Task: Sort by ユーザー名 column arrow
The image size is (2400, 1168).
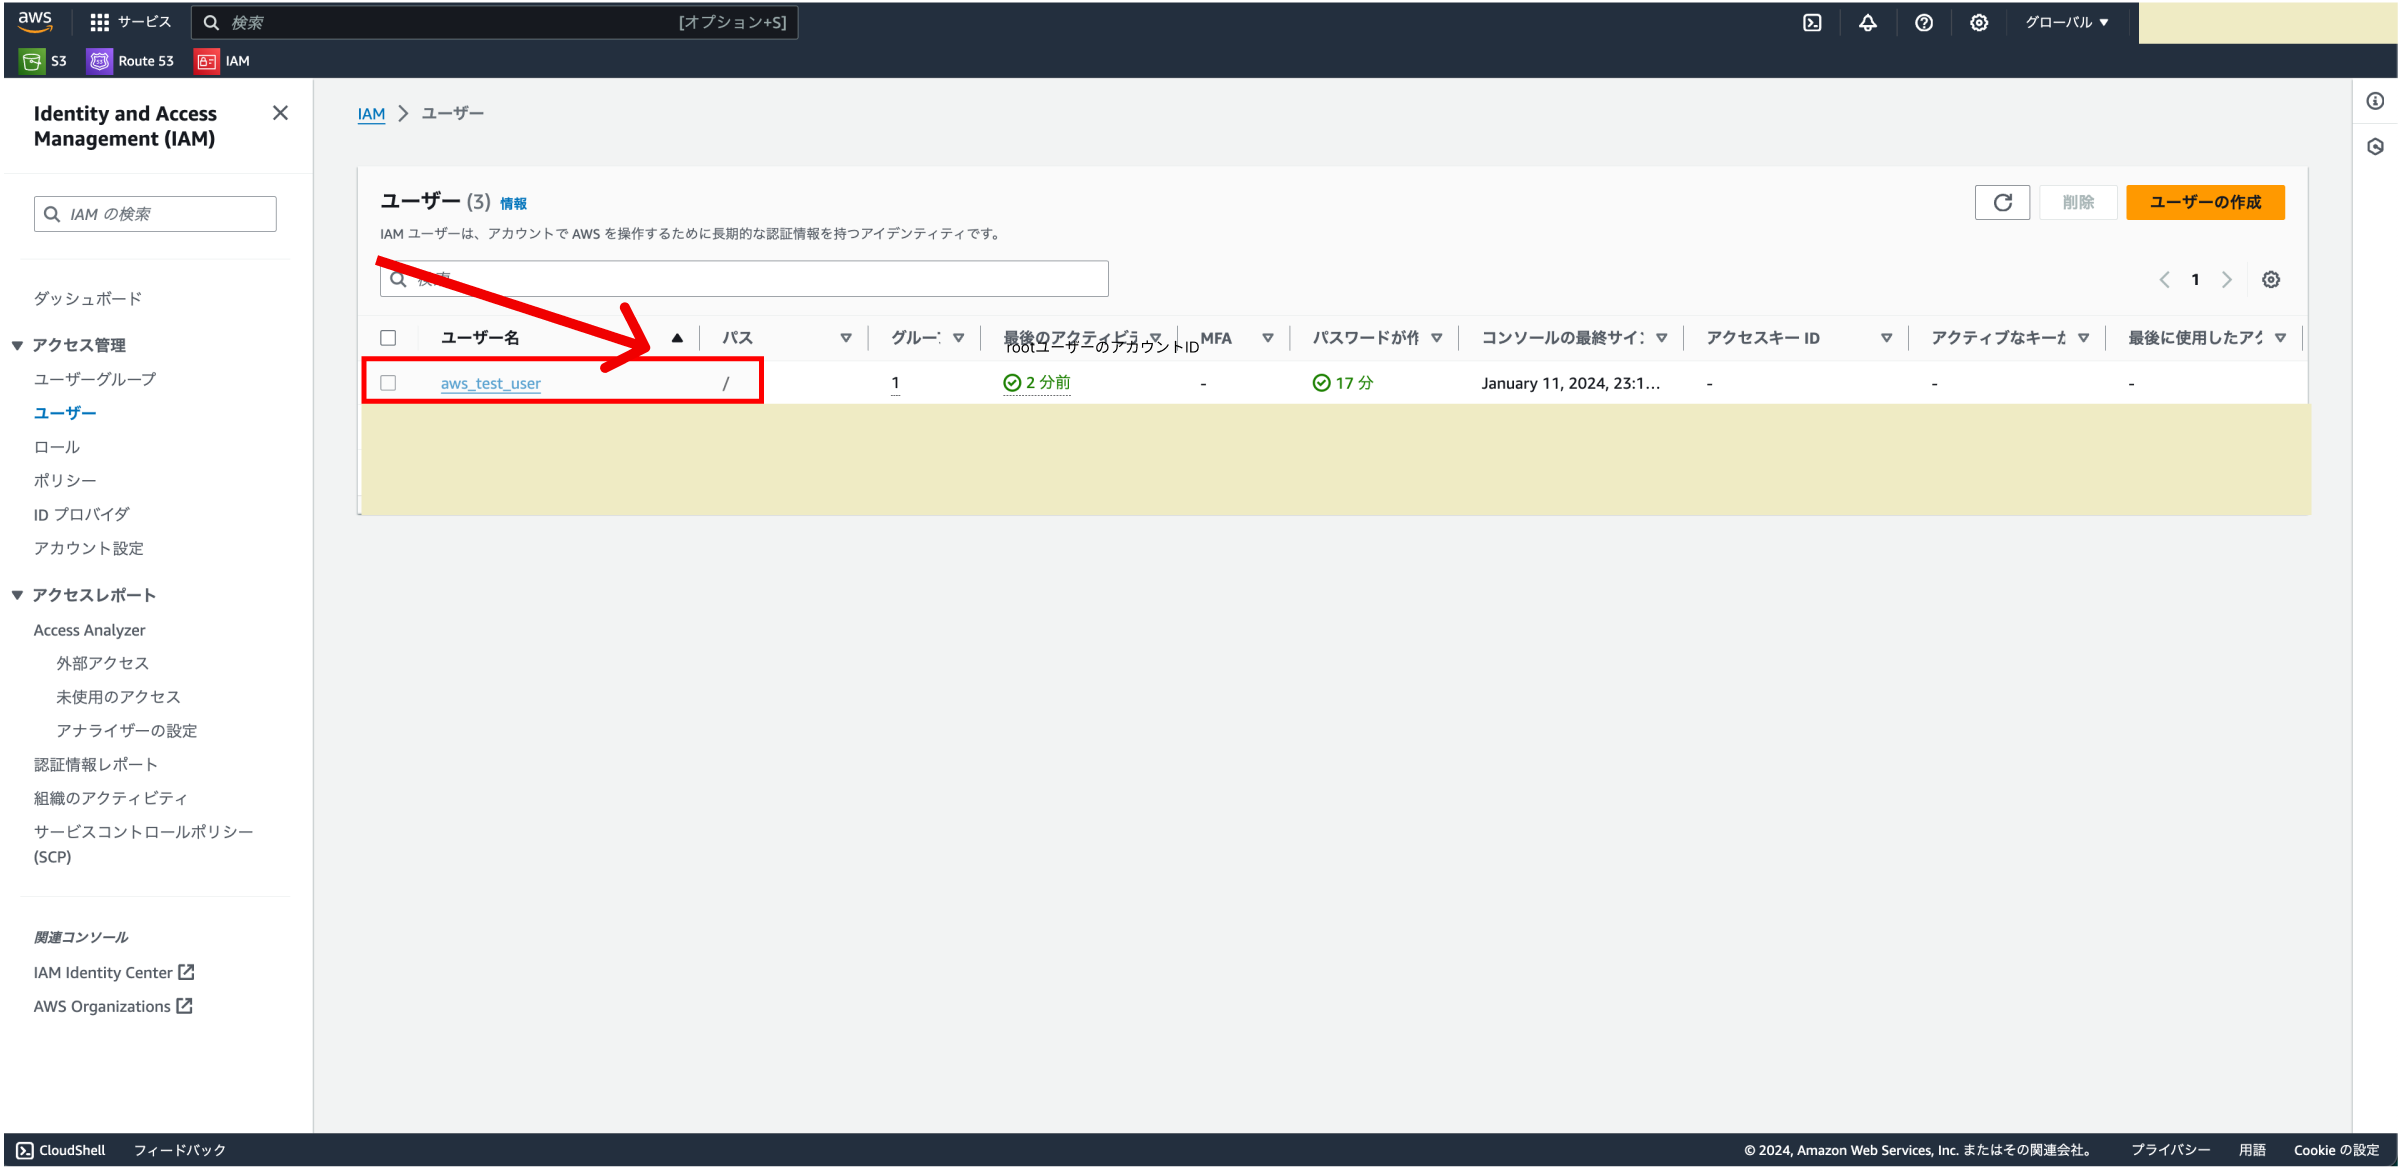Action: point(677,338)
